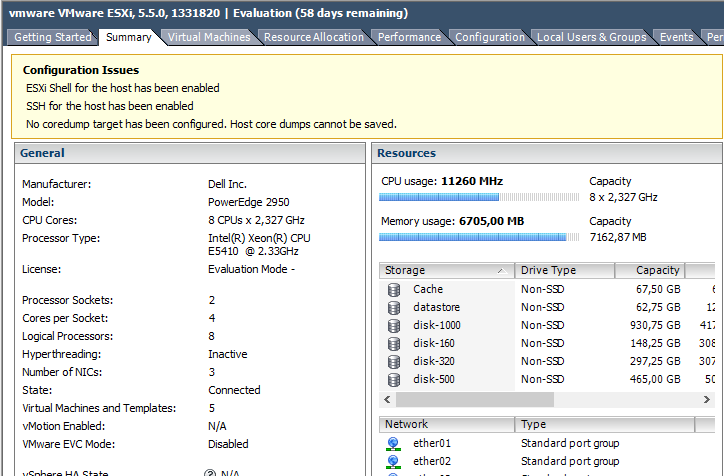724x476 pixels.
Task: Open the Virtual Machines tab
Action: [x=209, y=37]
